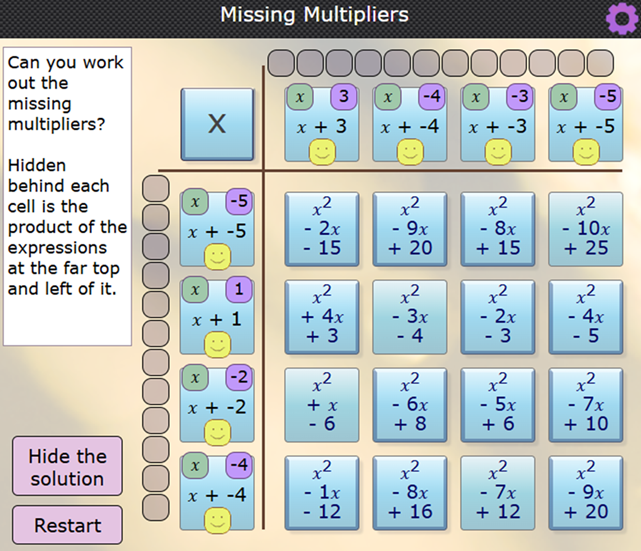Viewport: 641px width, 551px height.
Task: Click the x² - 8x + 16 product cell
Action: [x=409, y=492]
